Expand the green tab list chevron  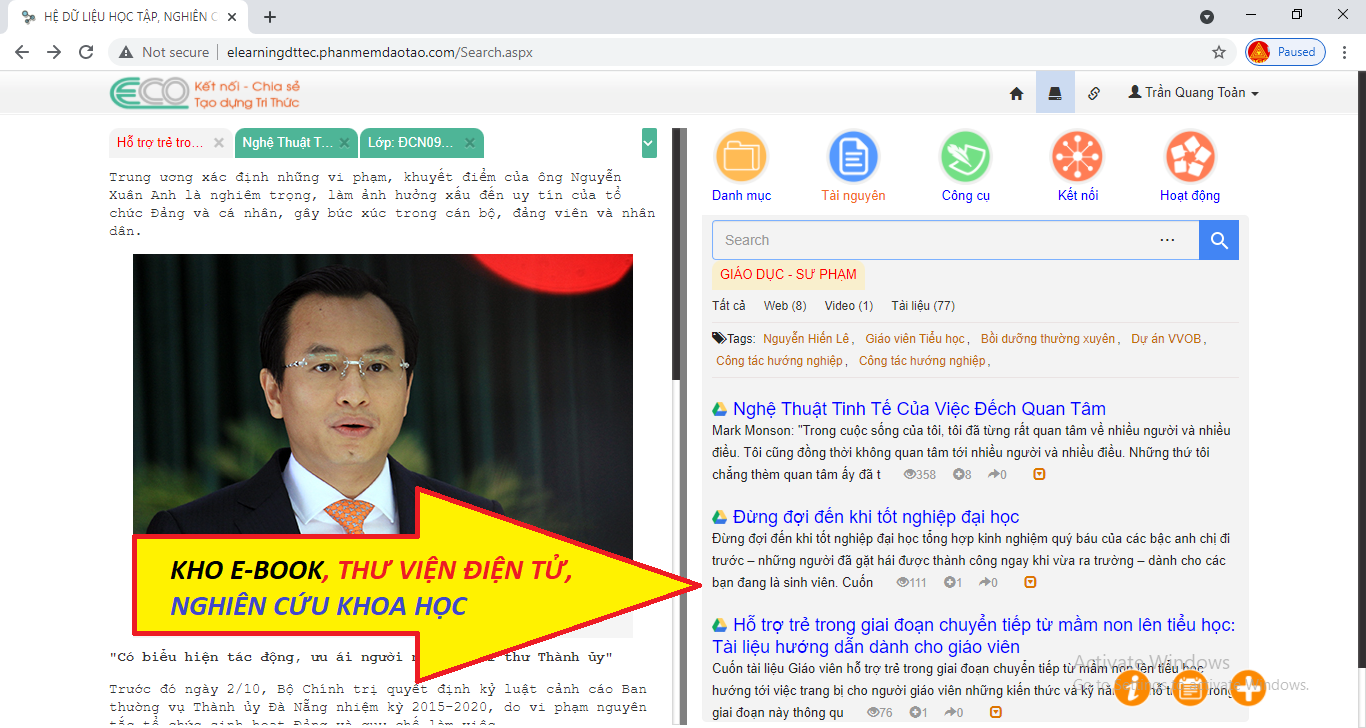click(649, 143)
